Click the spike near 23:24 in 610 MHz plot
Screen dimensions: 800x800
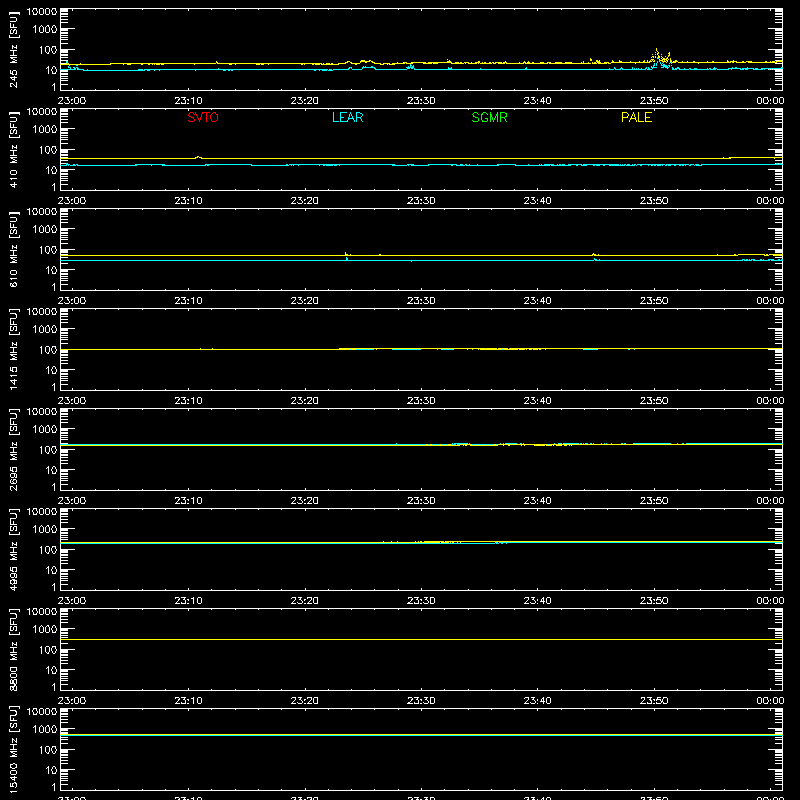346,254
